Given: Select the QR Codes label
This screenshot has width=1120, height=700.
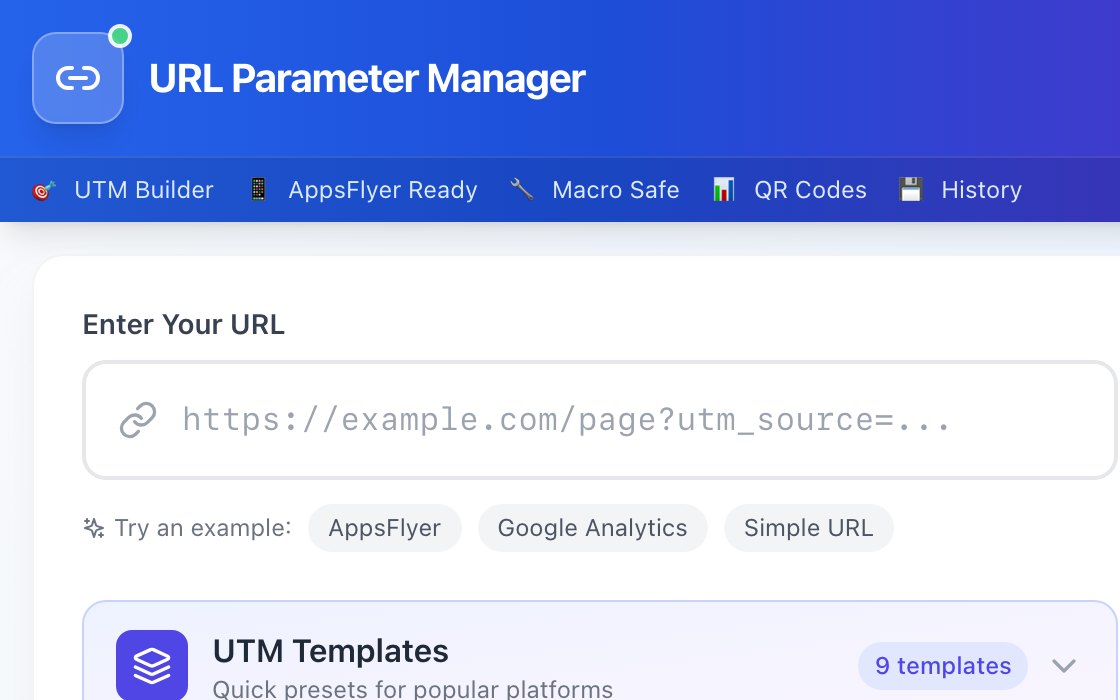Looking at the screenshot, I should pos(810,190).
